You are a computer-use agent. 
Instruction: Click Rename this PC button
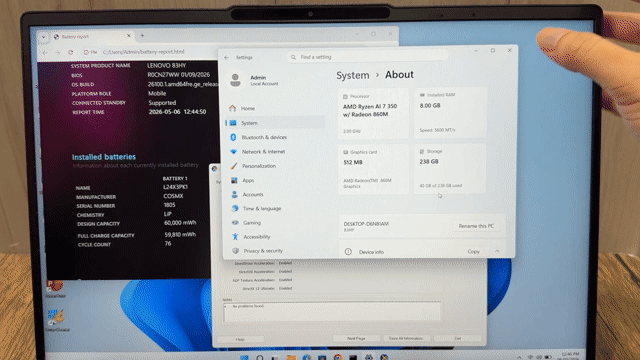point(476,226)
